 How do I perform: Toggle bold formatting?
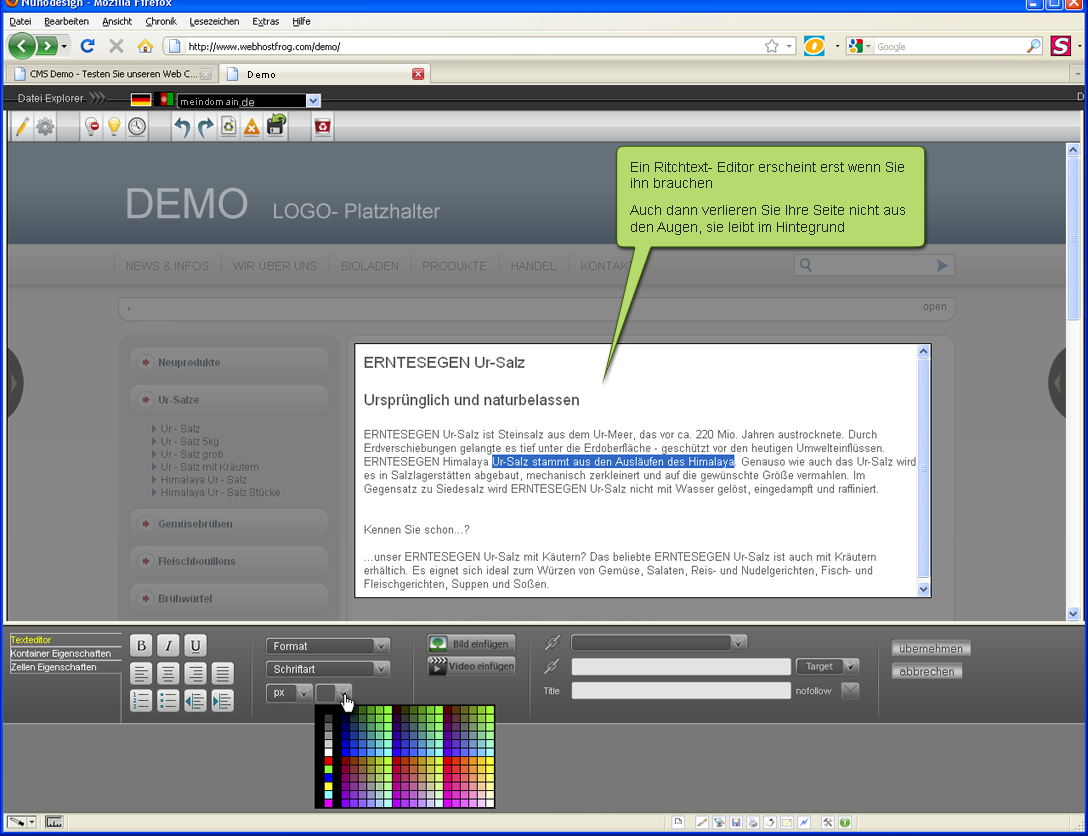coord(141,646)
